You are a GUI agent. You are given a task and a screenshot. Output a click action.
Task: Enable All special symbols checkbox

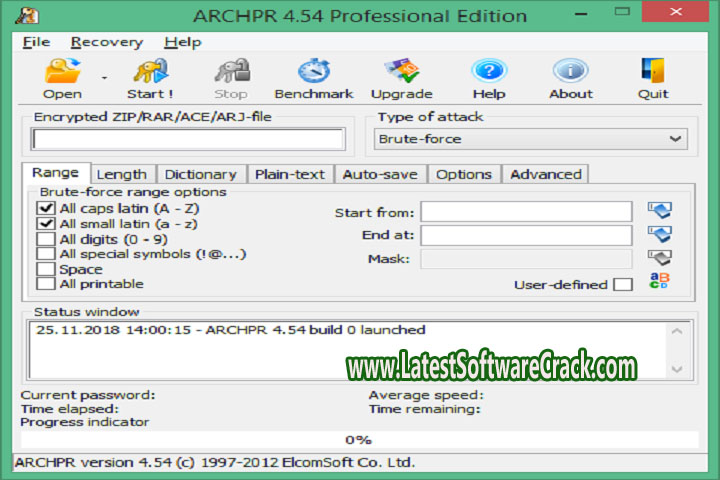(x=45, y=254)
